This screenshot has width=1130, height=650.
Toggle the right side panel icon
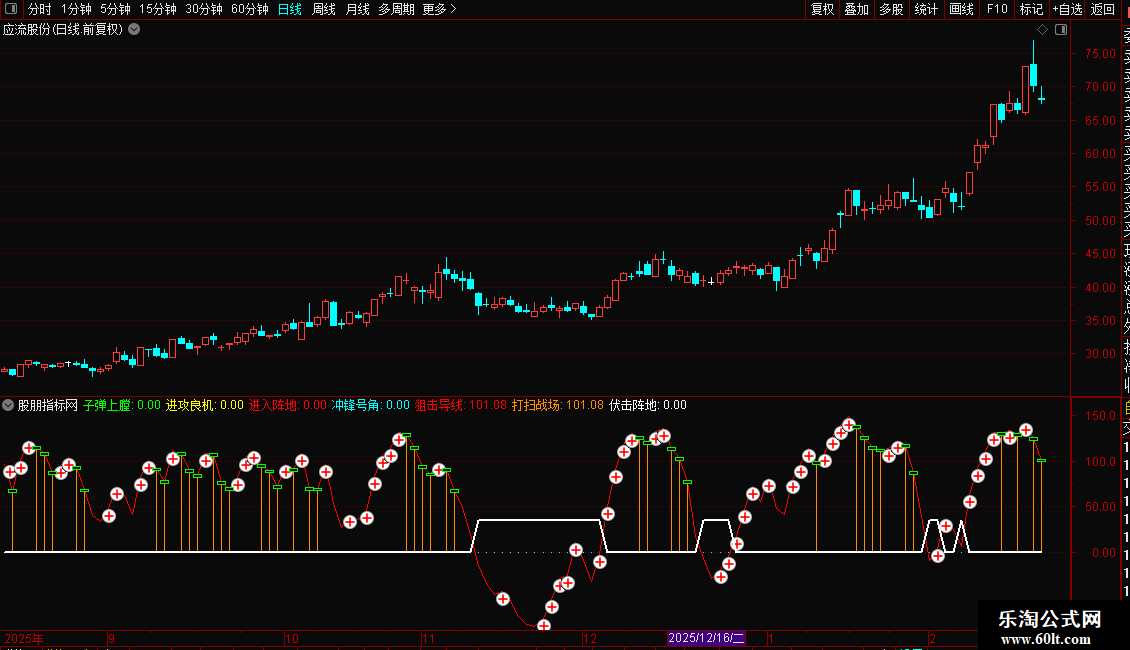(1061, 30)
